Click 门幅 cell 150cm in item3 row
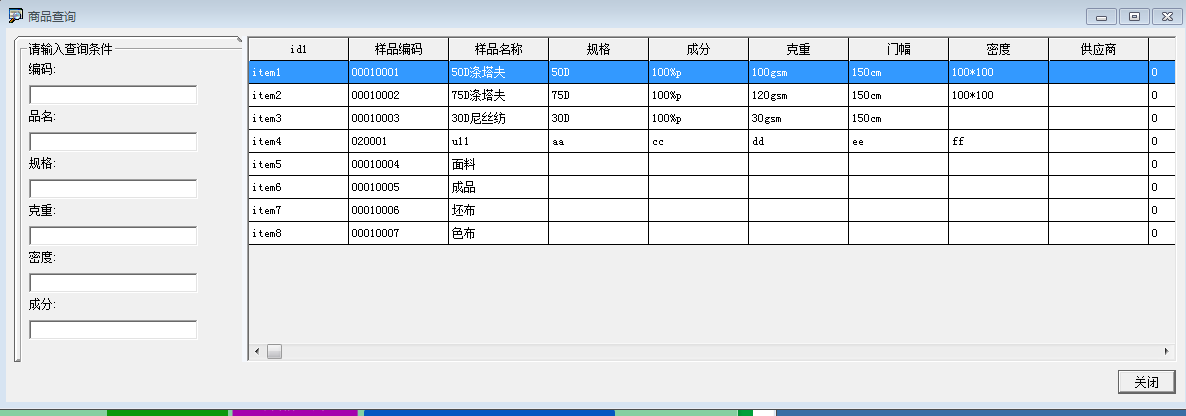 (x=899, y=119)
